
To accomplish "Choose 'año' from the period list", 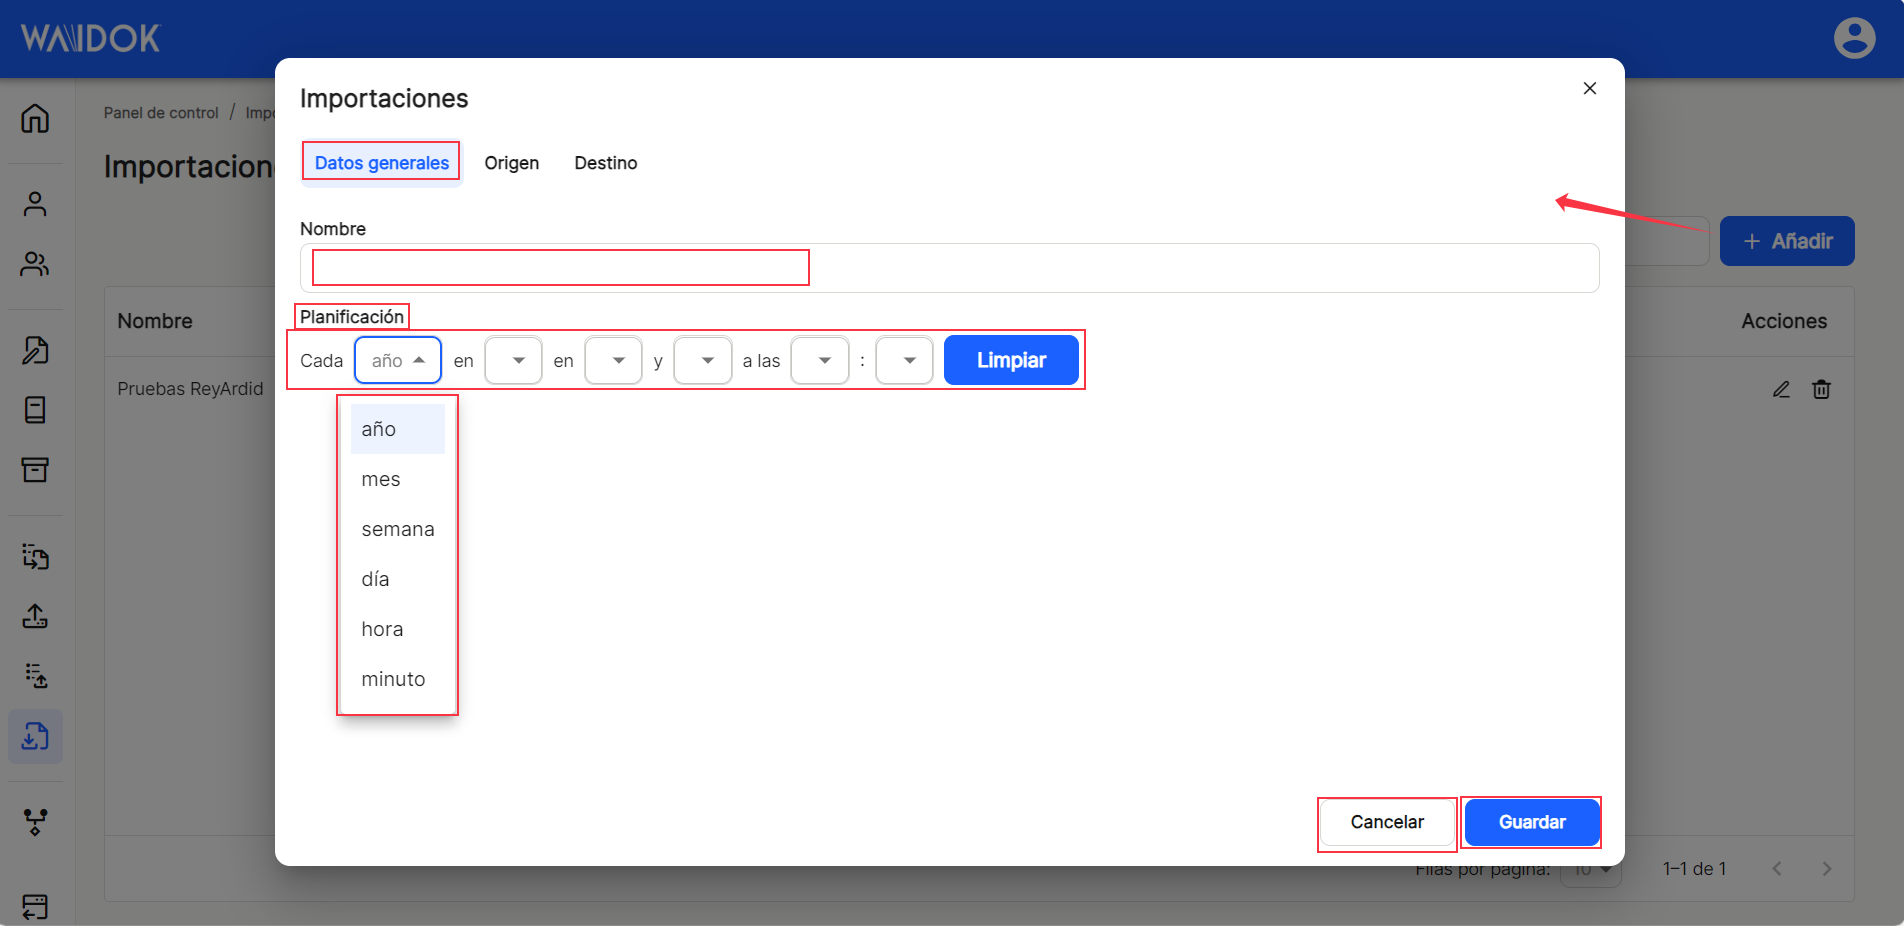I will pyautogui.click(x=397, y=429).
